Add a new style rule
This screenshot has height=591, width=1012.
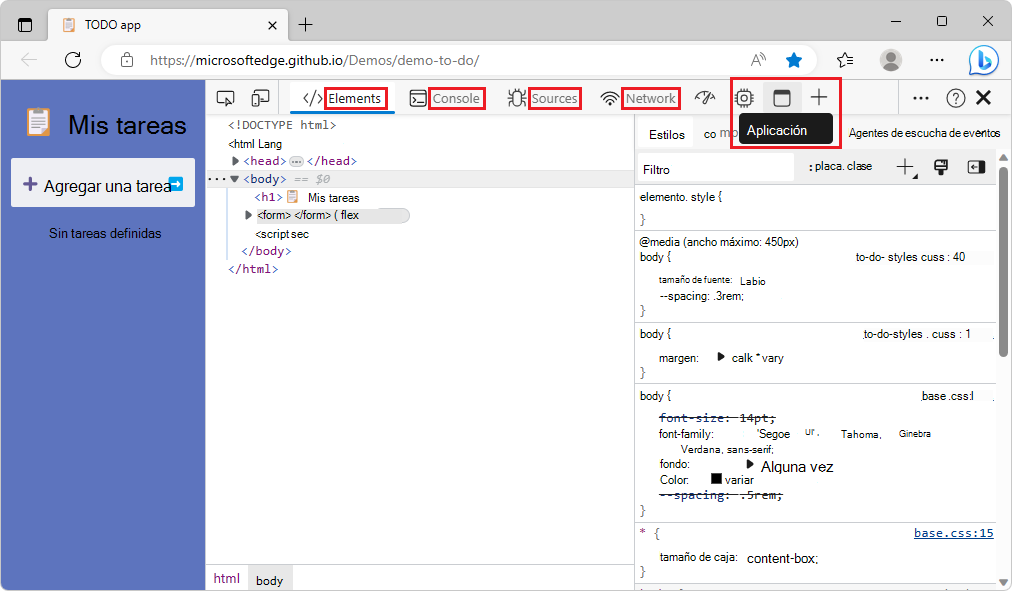pyautogui.click(x=906, y=167)
